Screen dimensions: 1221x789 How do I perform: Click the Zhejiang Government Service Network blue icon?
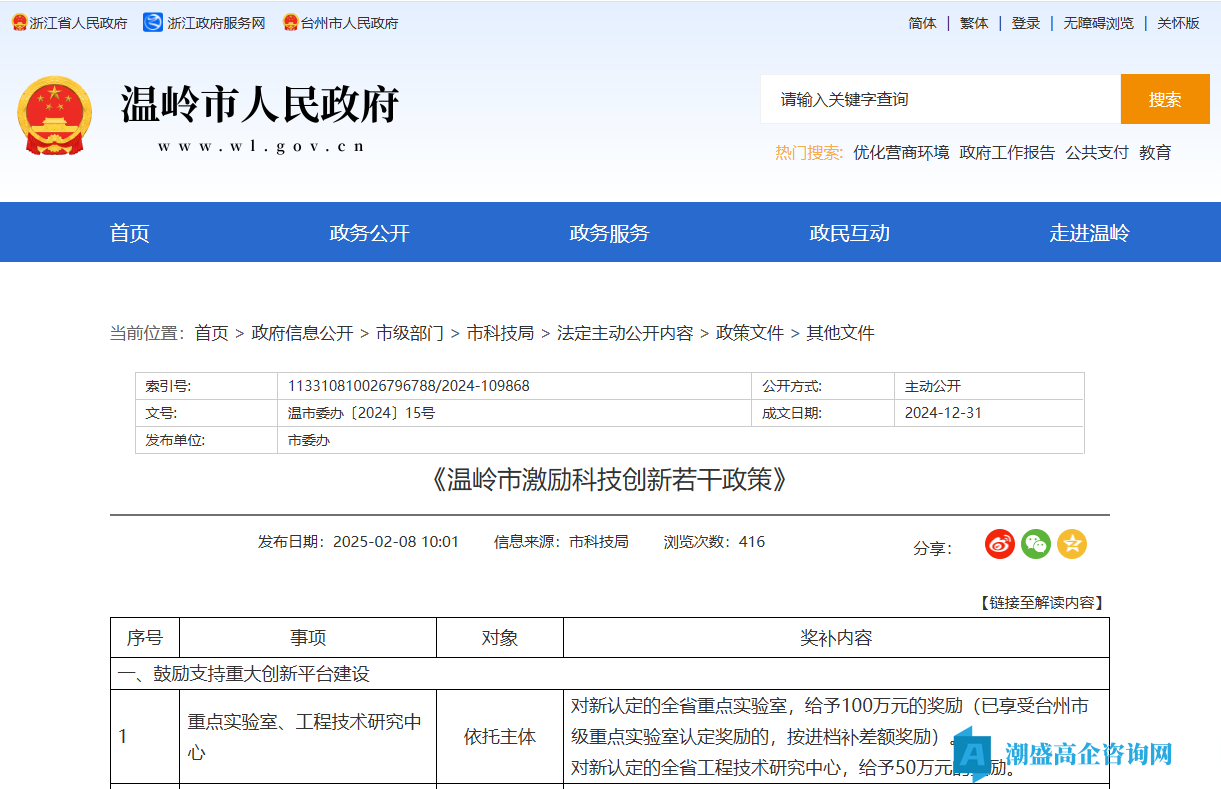(x=153, y=22)
